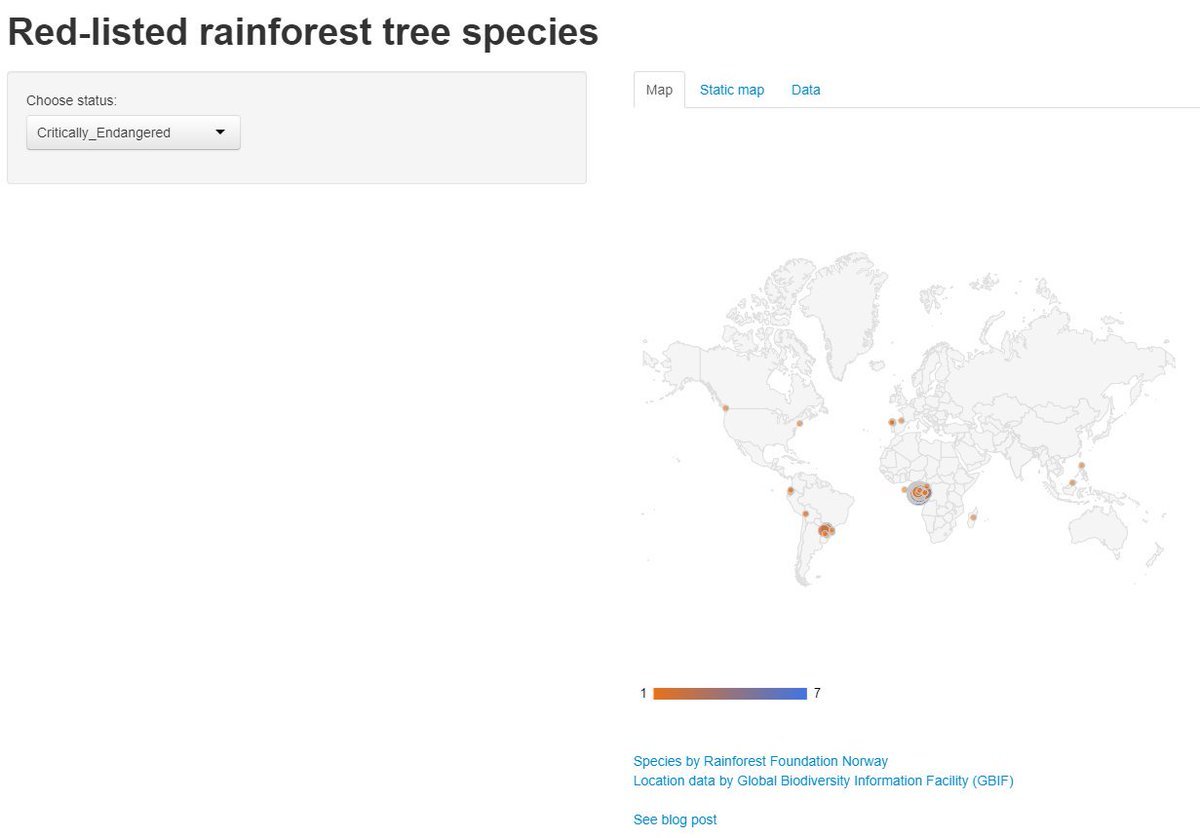Switch to the Data tab
Image resolution: width=1200 pixels, height=838 pixels.
pyautogui.click(x=805, y=90)
